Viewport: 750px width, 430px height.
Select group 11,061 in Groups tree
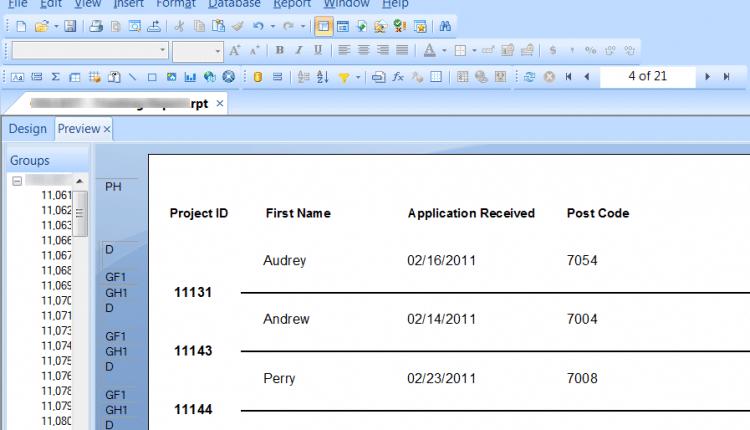tap(56, 195)
